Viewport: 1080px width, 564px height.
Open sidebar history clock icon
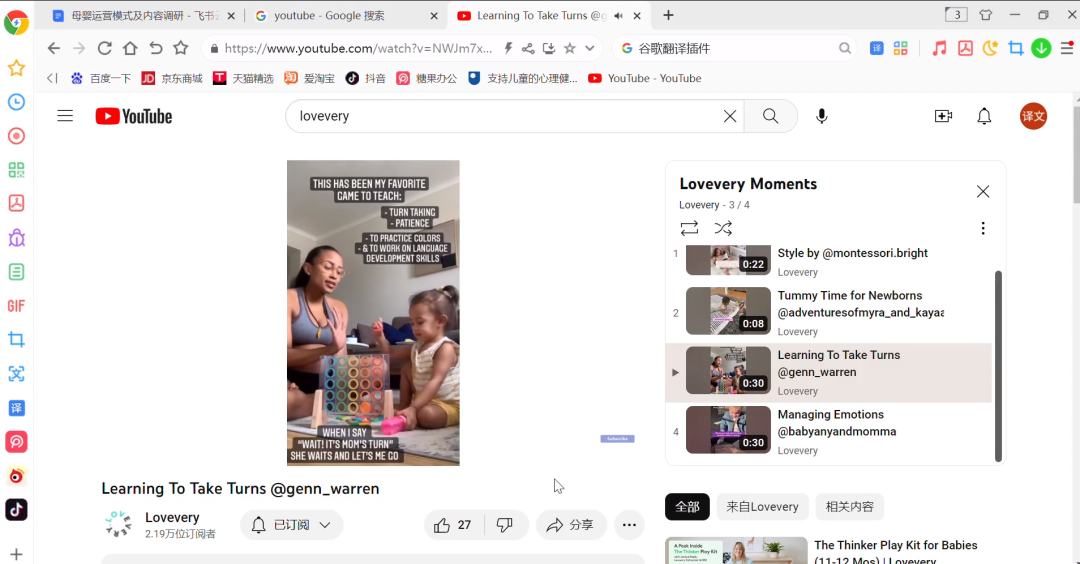tap(17, 102)
